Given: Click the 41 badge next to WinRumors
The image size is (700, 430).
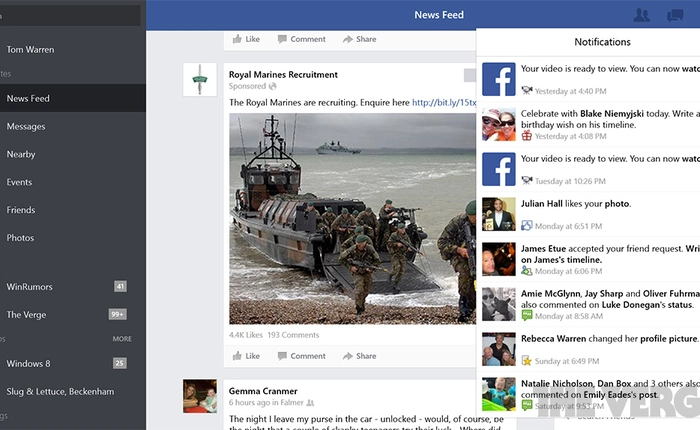Looking at the screenshot, I should [120, 286].
